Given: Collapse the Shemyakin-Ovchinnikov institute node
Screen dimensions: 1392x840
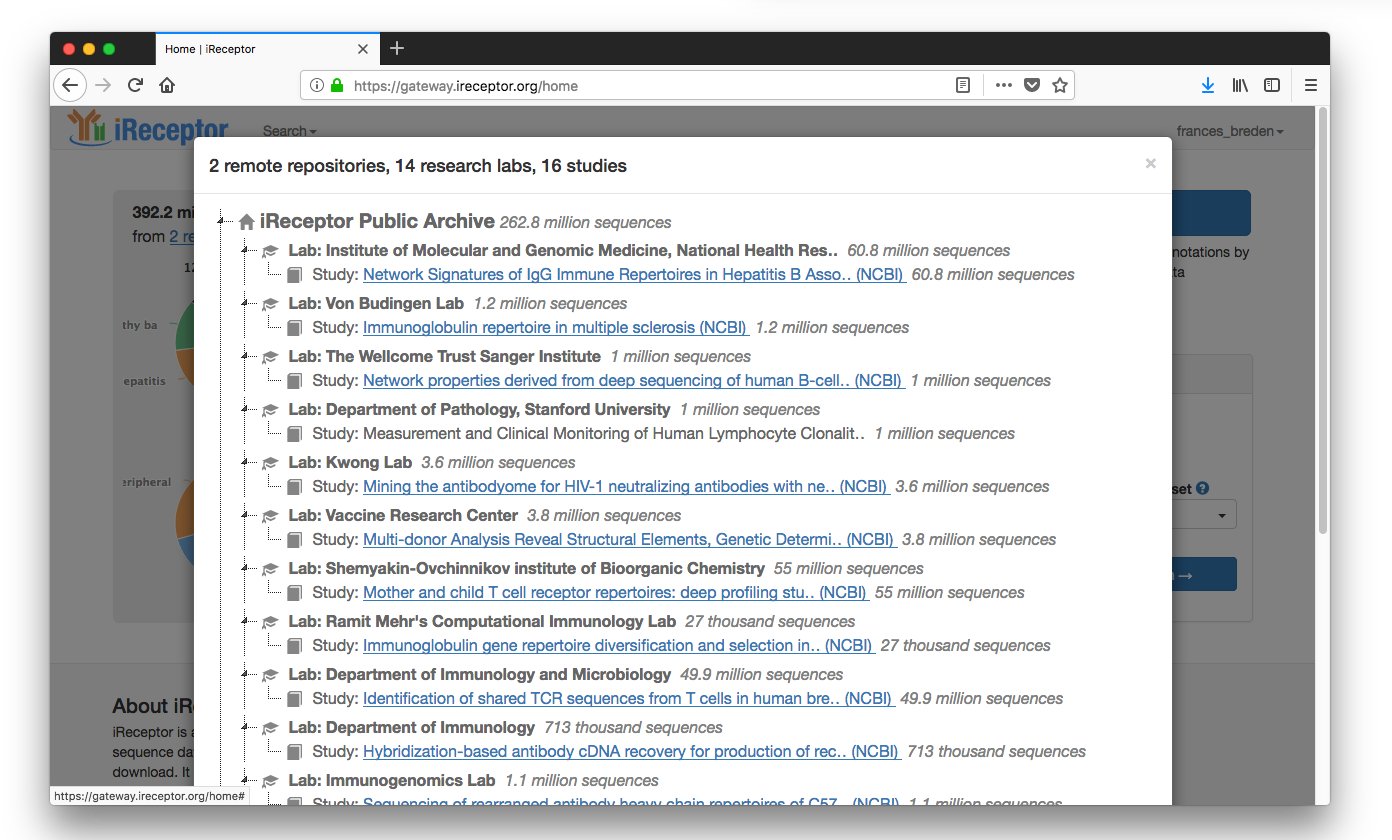Looking at the screenshot, I should pos(244,566).
